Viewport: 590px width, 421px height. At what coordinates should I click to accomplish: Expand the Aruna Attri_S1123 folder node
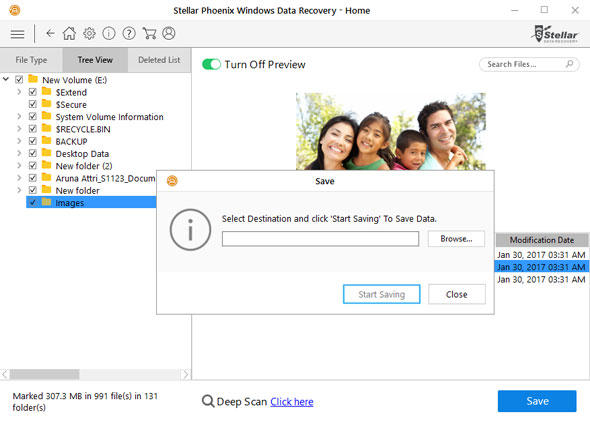19,178
